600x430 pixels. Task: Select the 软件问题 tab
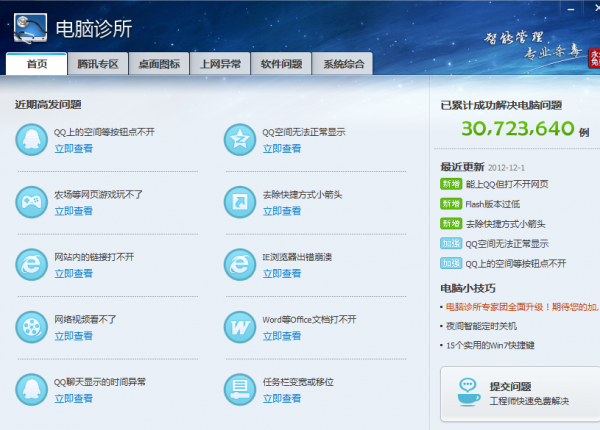coord(281,64)
